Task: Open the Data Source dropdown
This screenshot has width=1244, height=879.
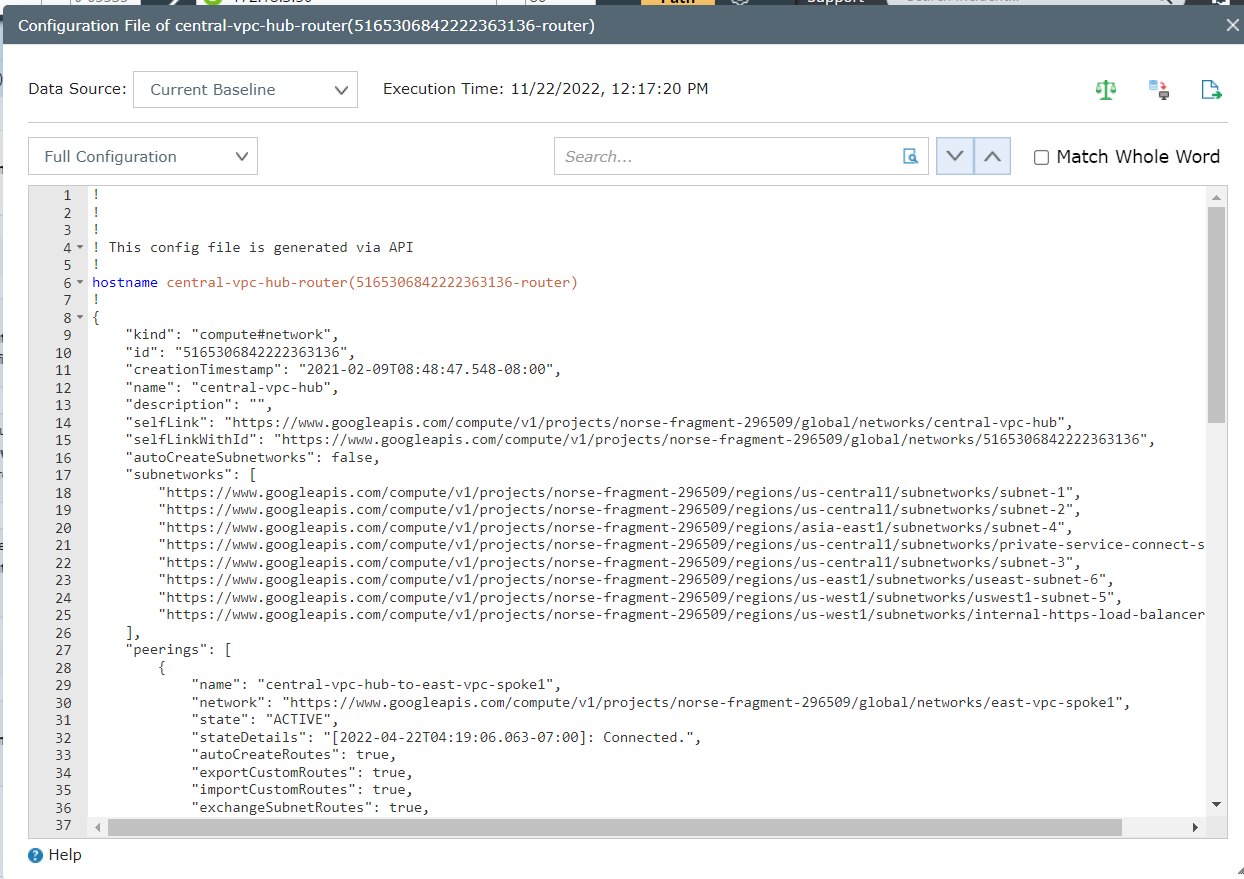Action: point(245,89)
